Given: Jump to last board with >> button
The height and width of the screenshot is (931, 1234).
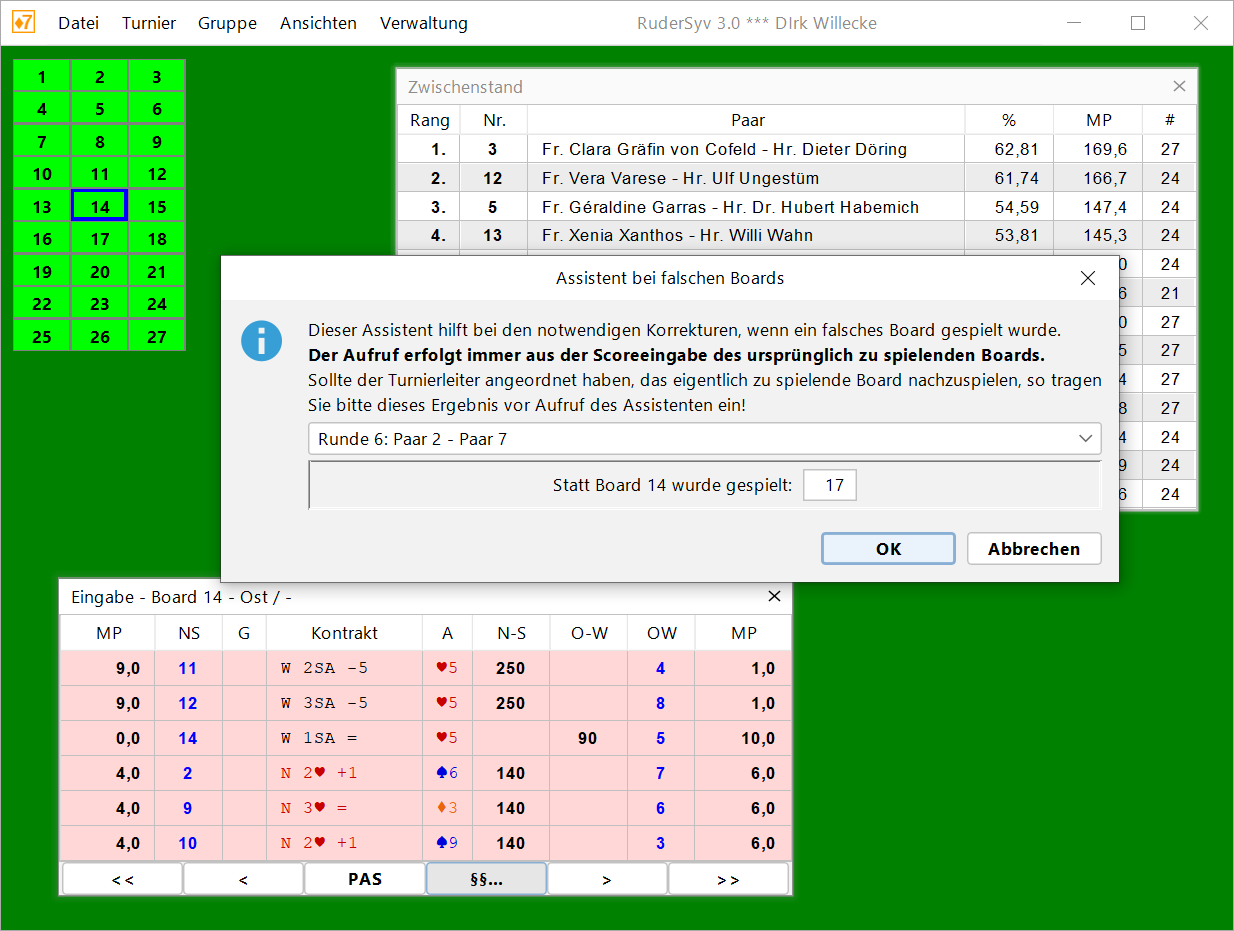Looking at the screenshot, I should tap(728, 879).
